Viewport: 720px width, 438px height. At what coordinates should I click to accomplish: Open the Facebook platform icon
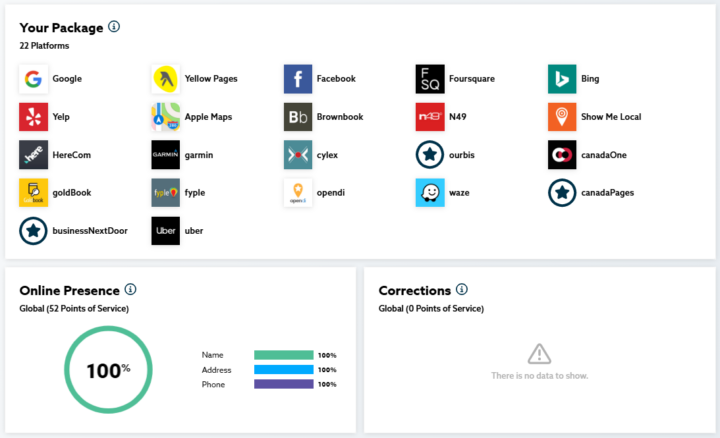coord(298,79)
